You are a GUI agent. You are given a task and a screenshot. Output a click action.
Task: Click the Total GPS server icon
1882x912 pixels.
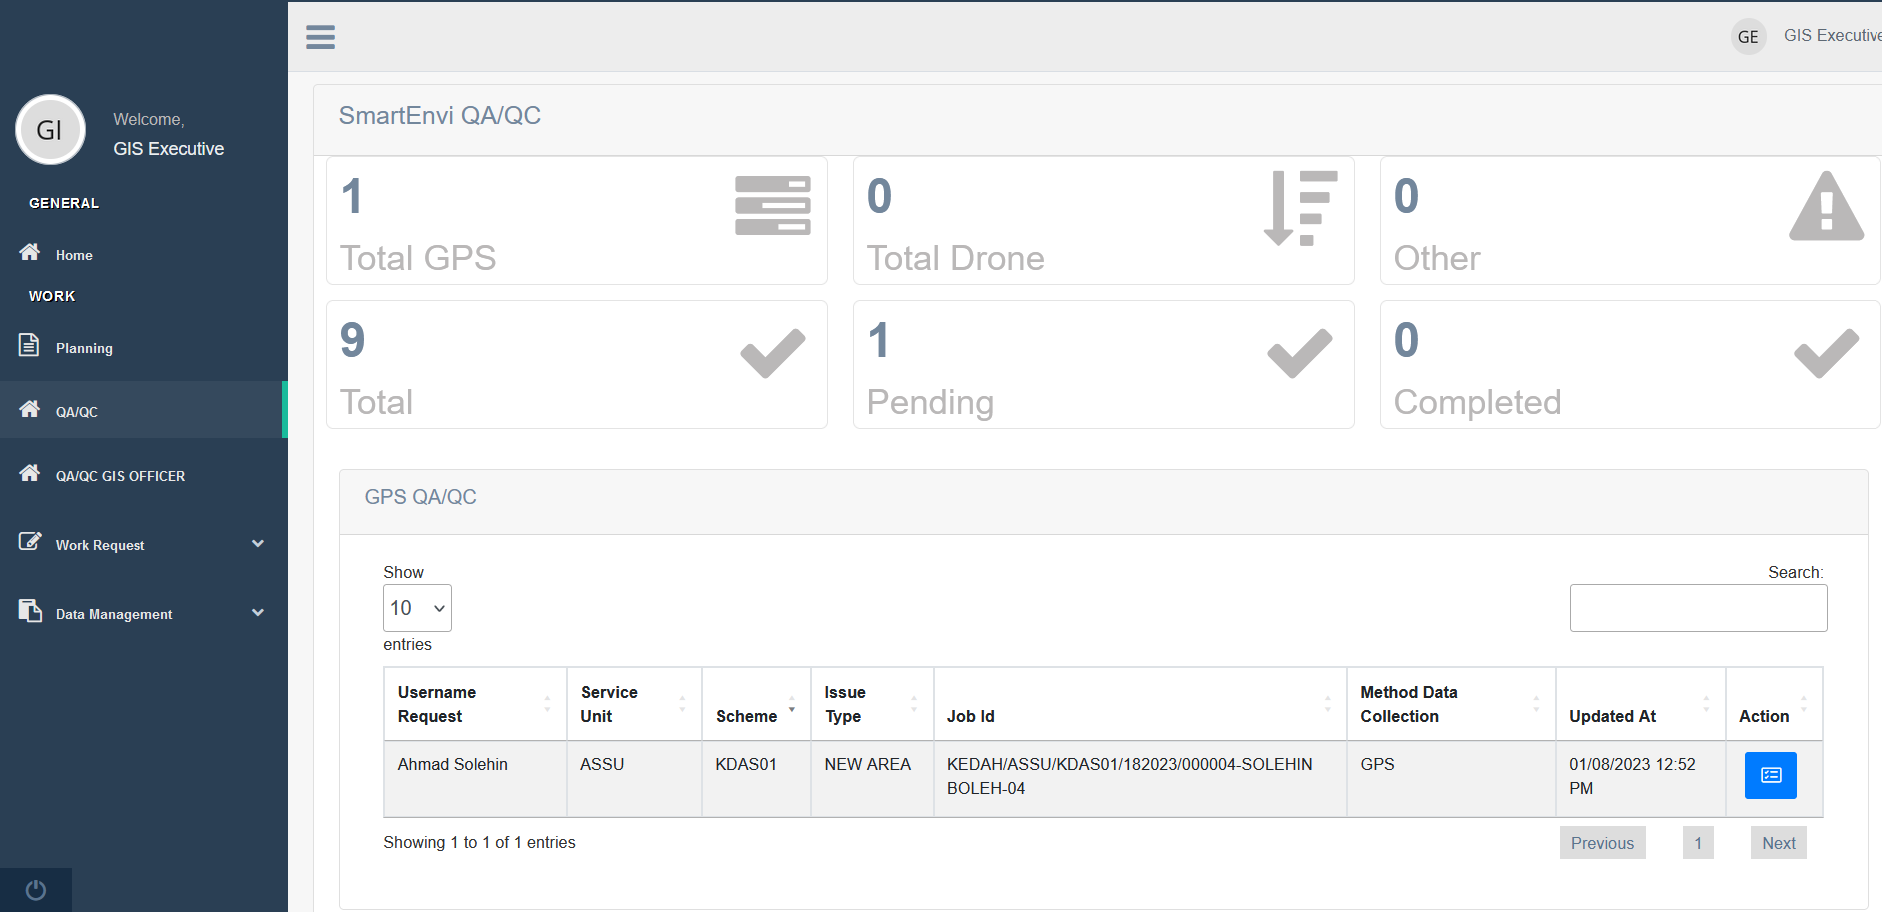click(x=772, y=206)
